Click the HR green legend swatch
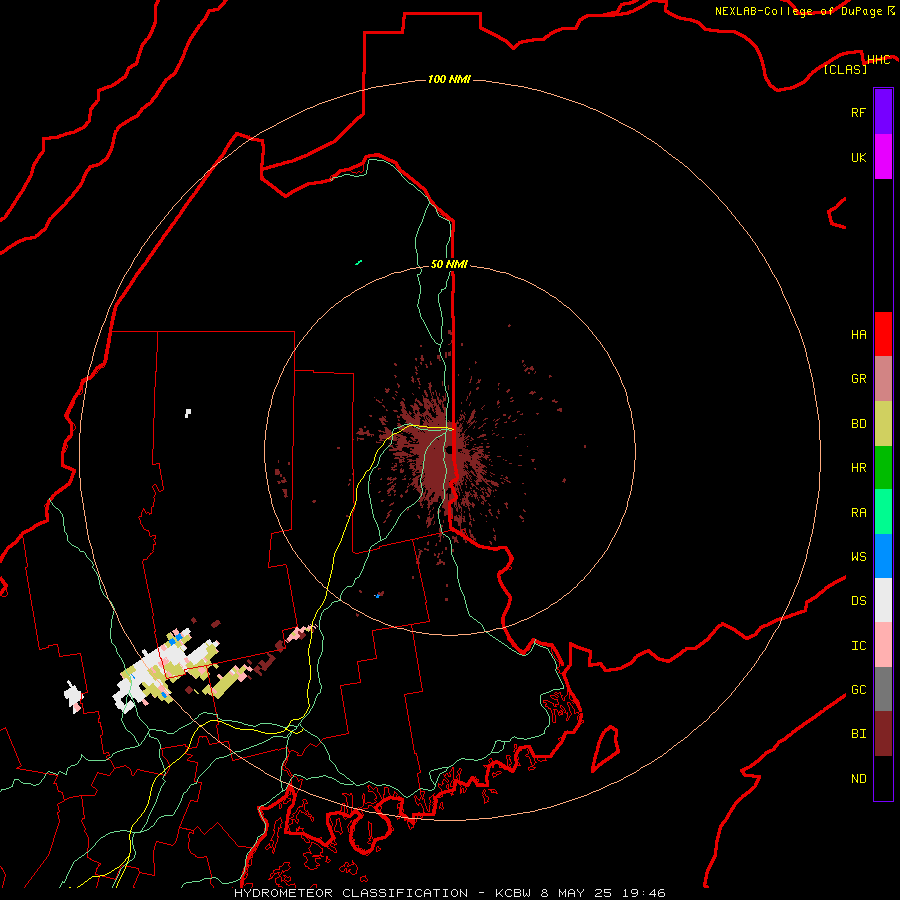Image resolution: width=900 pixels, height=900 pixels. [x=883, y=468]
